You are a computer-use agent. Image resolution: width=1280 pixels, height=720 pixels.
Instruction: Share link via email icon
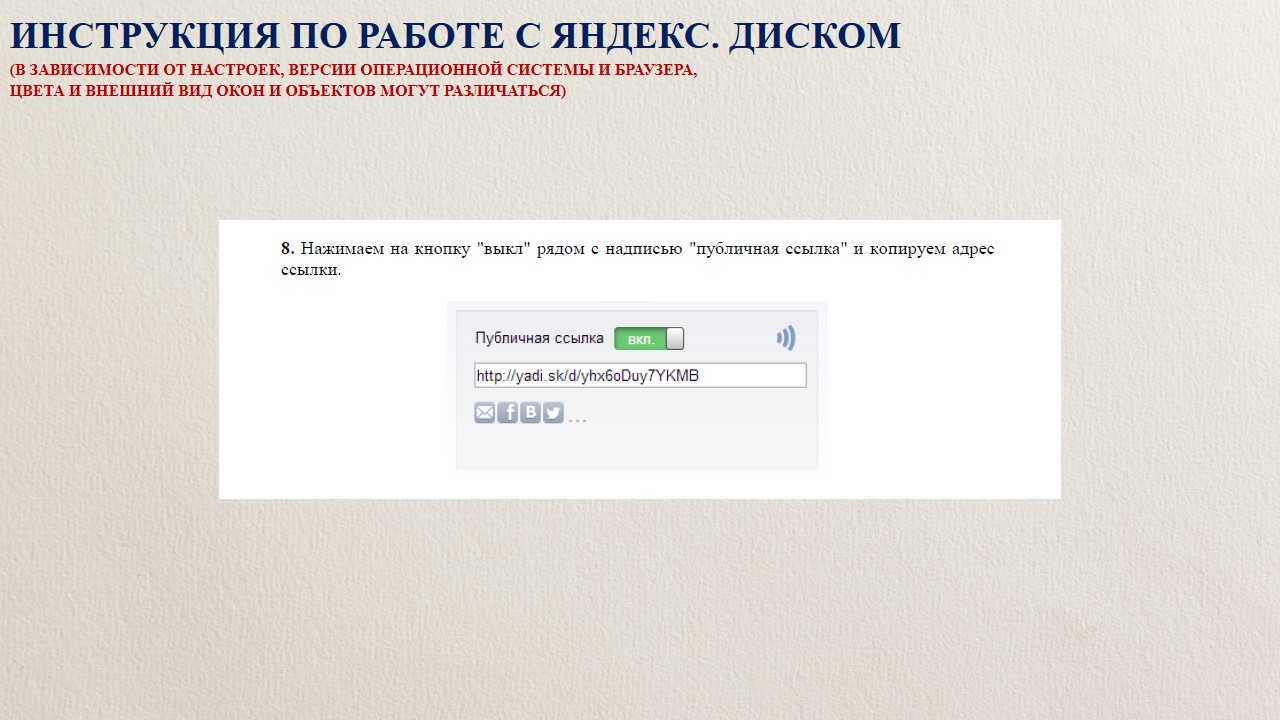[x=485, y=412]
